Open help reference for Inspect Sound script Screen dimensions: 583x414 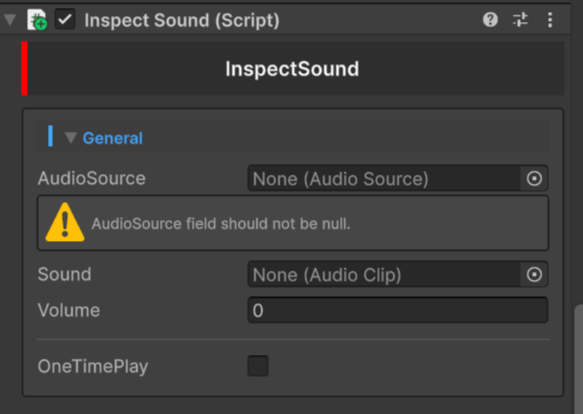click(x=490, y=19)
